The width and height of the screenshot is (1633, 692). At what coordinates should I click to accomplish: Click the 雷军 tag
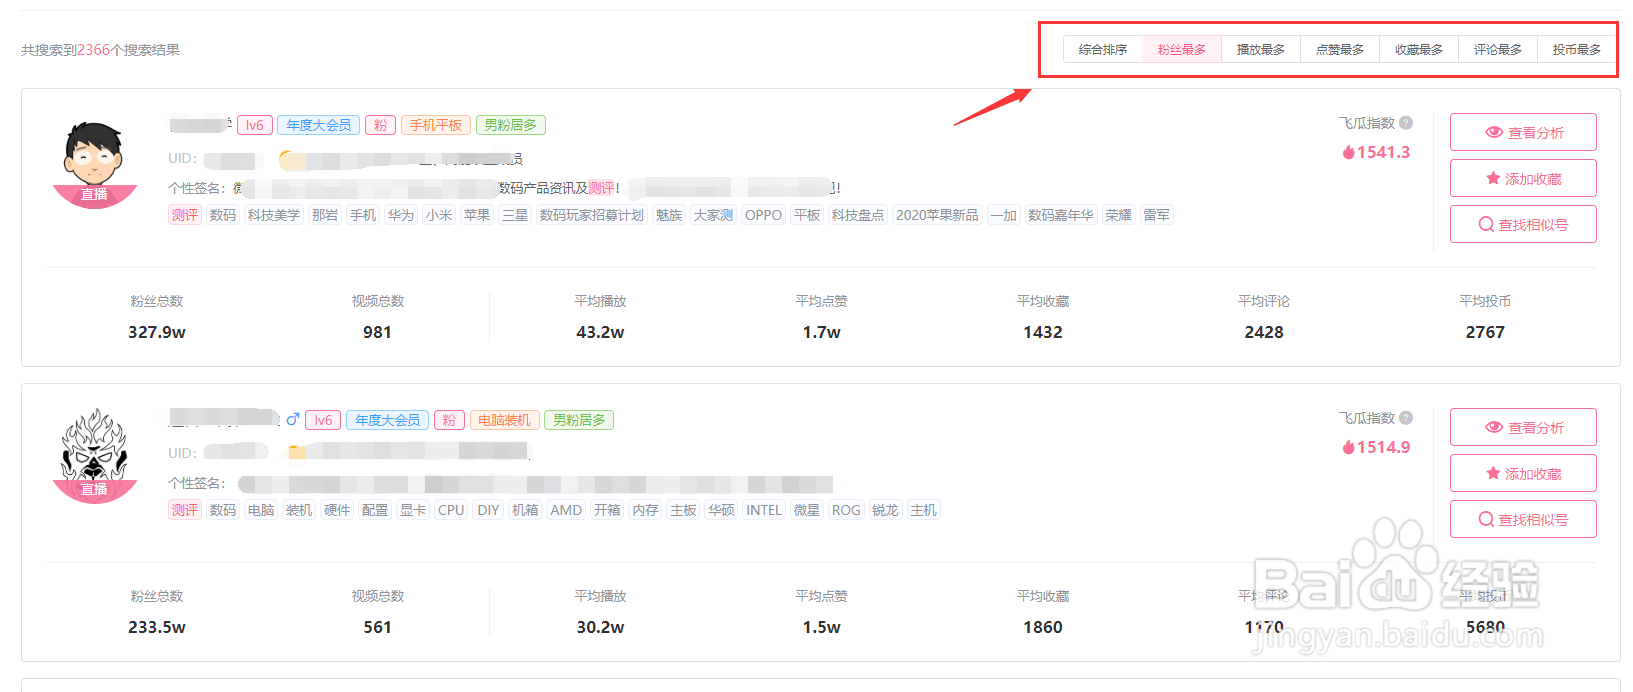click(x=1157, y=215)
